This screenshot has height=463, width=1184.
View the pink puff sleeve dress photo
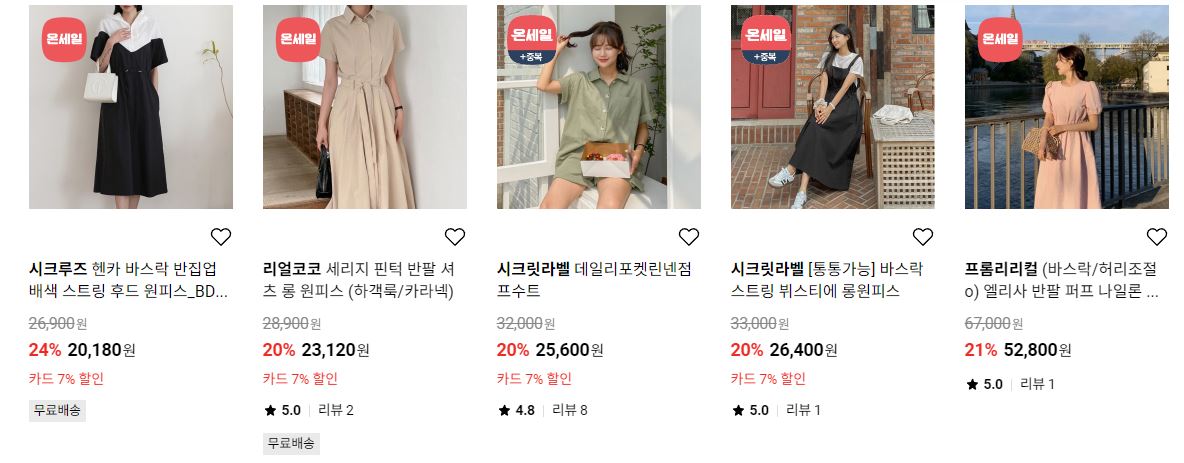click(x=1067, y=106)
